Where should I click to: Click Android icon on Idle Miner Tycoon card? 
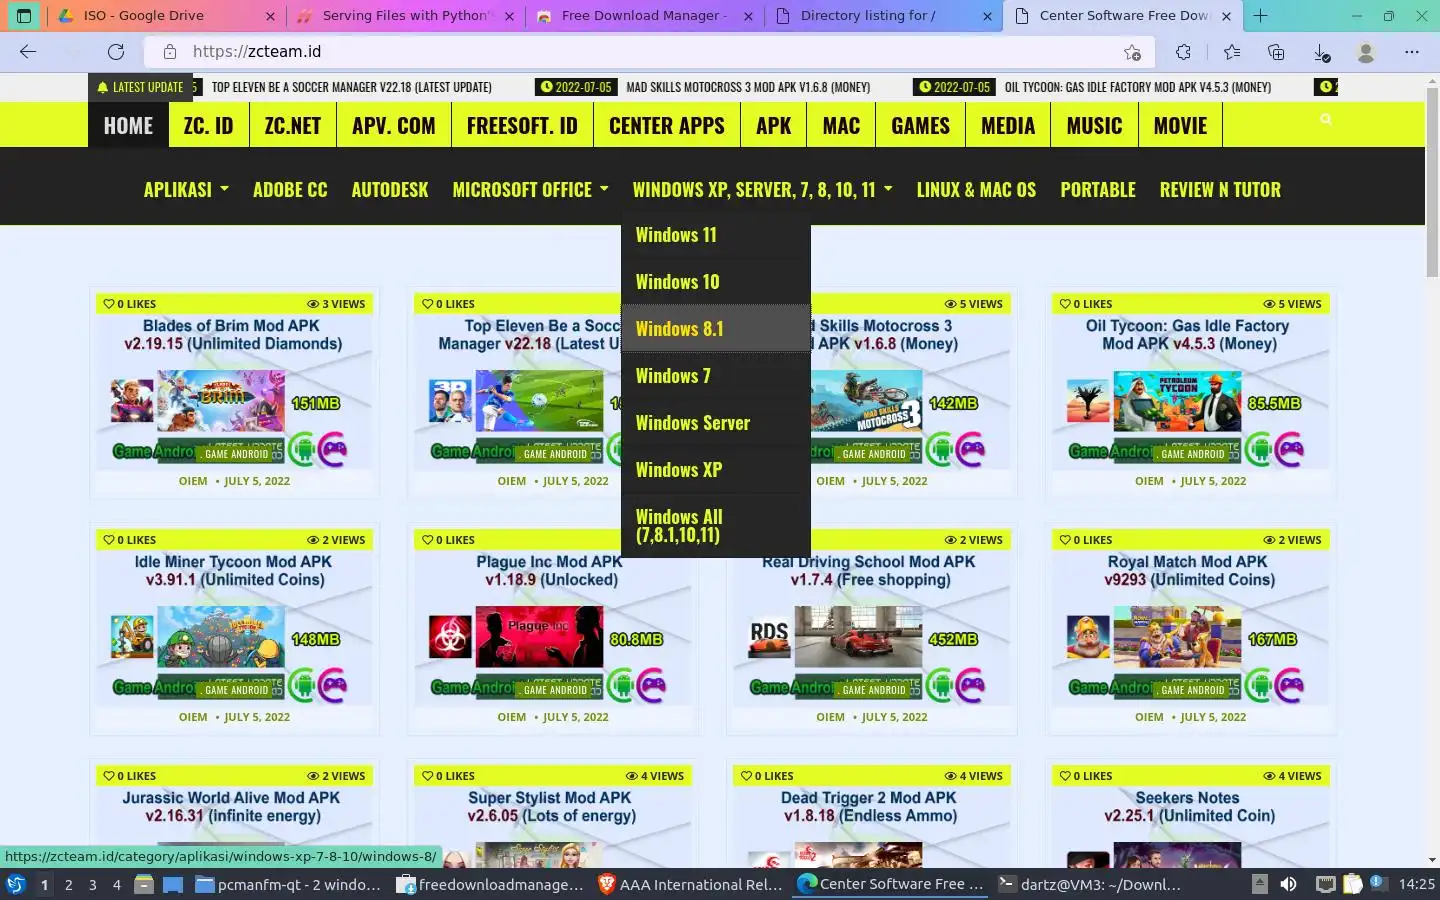[x=302, y=686]
